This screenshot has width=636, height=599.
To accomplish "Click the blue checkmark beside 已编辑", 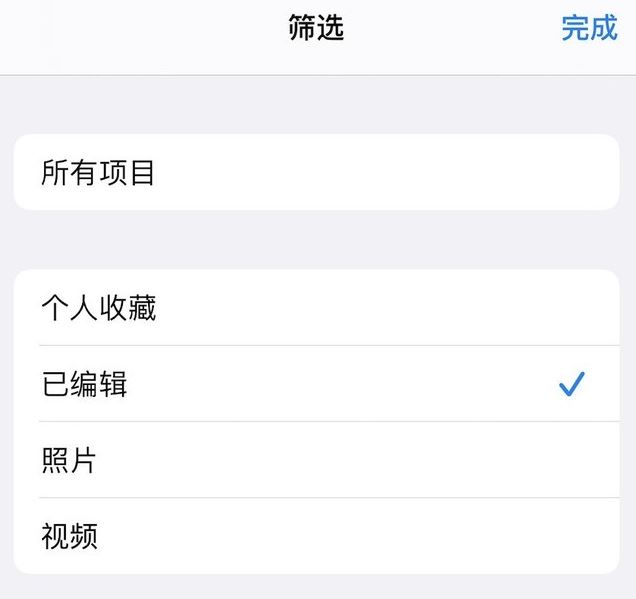I will click(572, 384).
